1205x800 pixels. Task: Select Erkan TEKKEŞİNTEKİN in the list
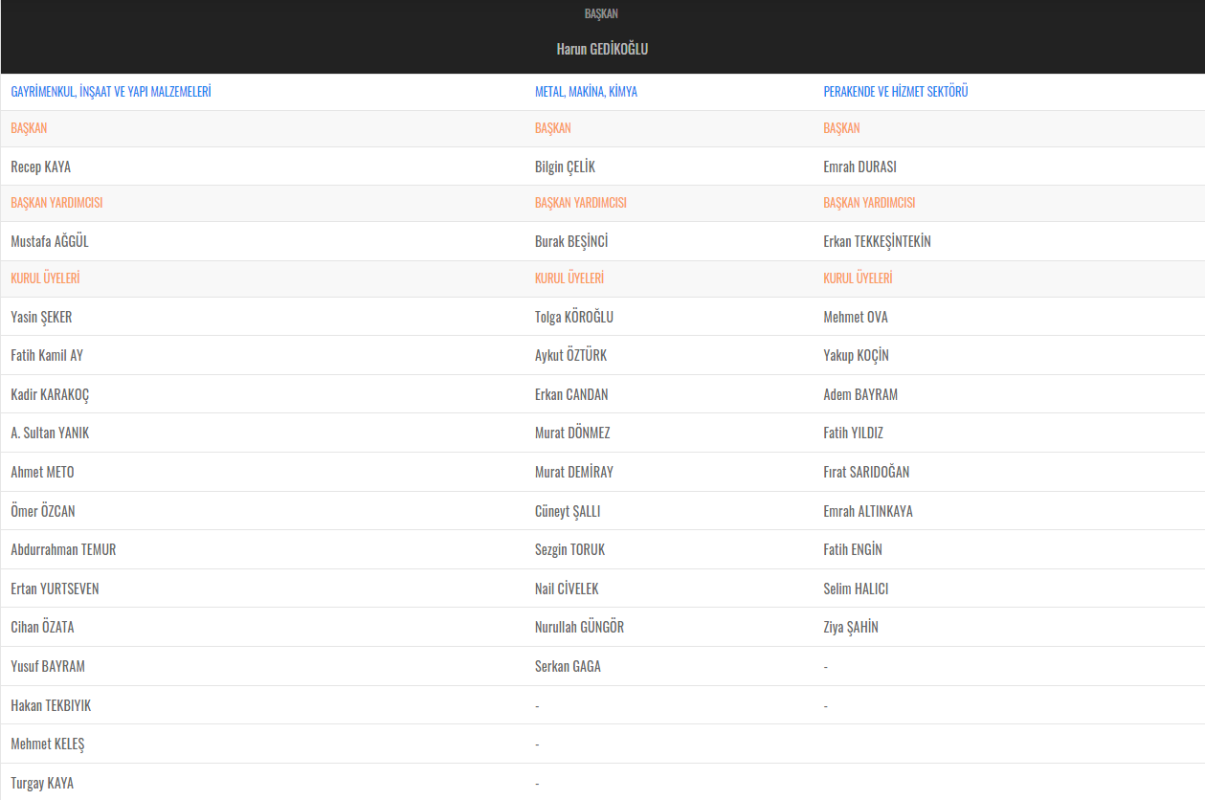pyautogui.click(x=877, y=241)
